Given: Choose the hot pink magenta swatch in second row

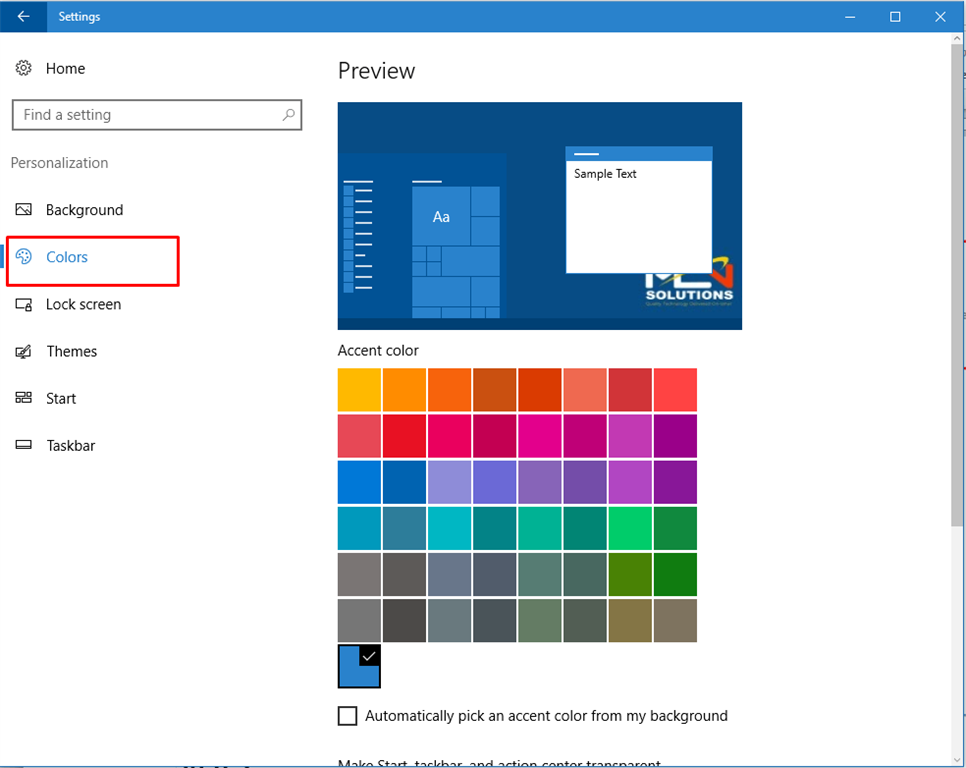Looking at the screenshot, I should point(540,436).
